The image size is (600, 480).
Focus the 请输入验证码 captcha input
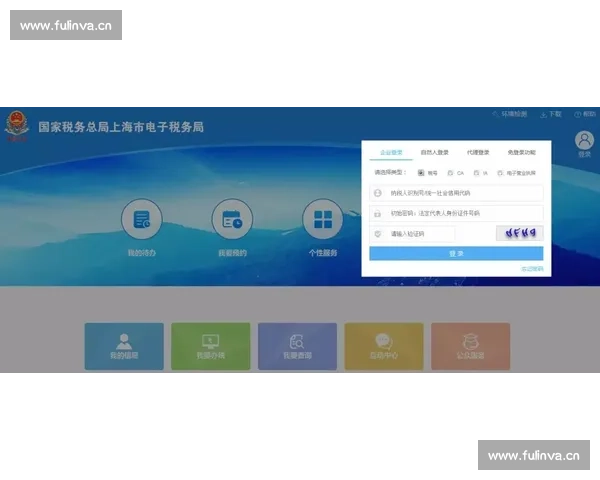[x=412, y=233]
